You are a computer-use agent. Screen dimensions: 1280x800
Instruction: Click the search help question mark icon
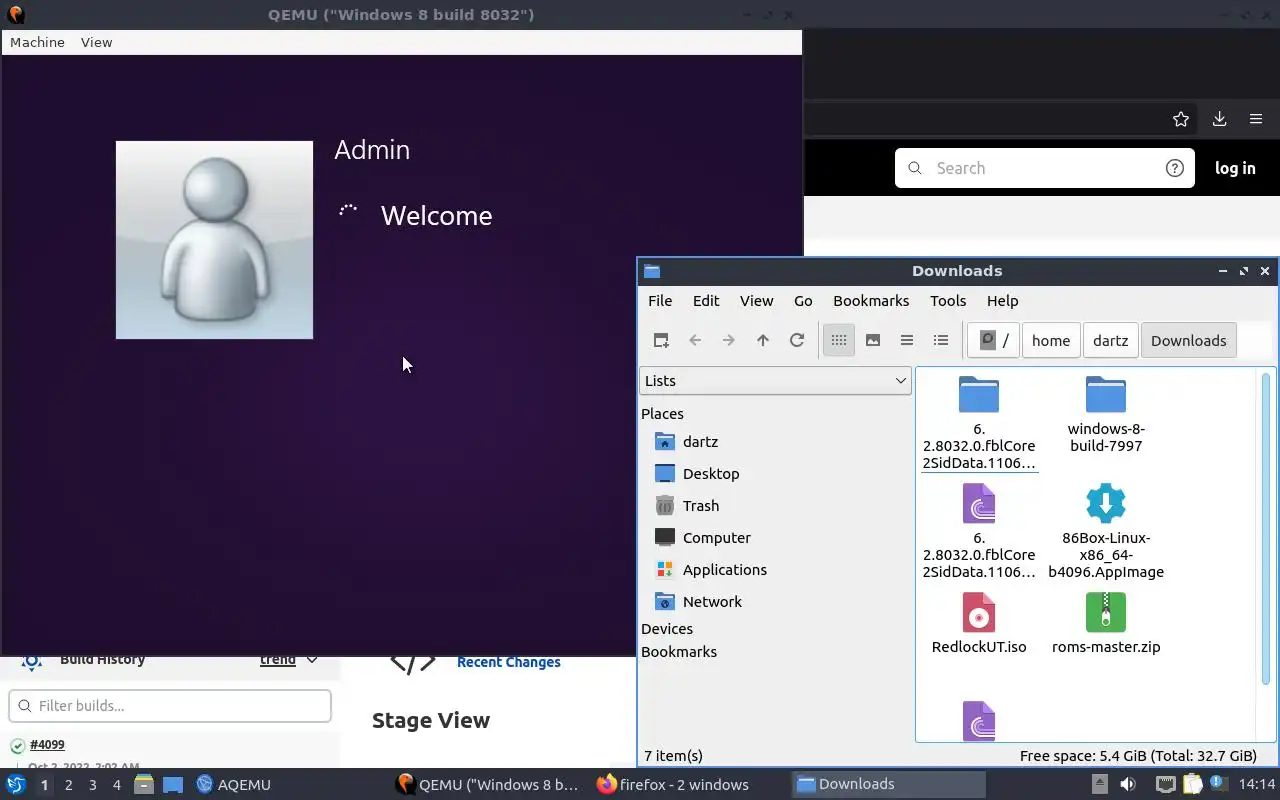click(x=1175, y=168)
